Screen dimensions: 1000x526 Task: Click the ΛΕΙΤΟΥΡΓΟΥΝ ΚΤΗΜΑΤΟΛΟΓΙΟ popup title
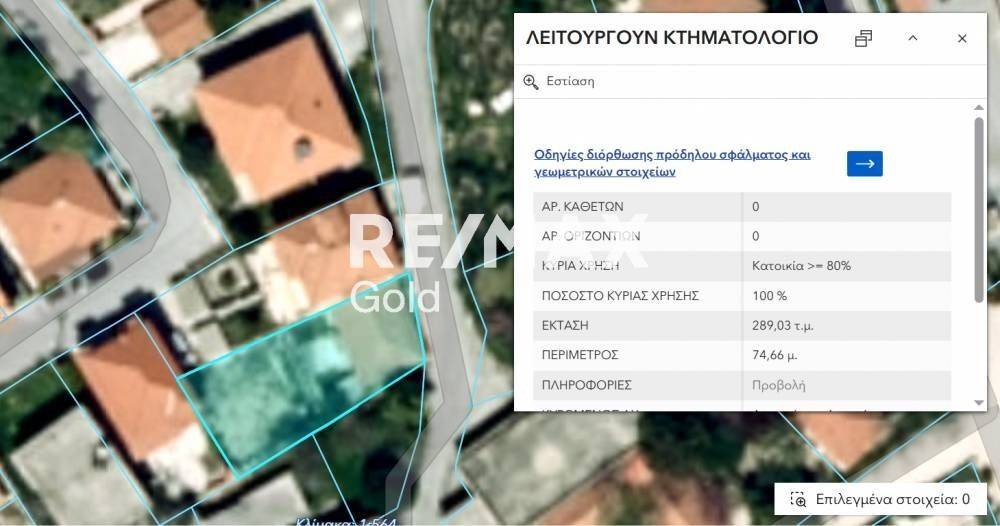(x=671, y=39)
